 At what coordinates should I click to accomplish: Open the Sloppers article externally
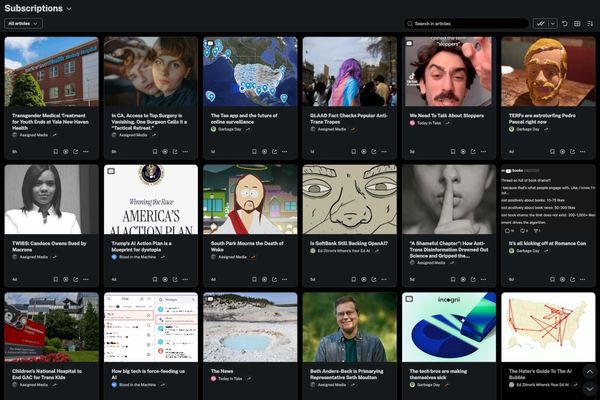(473, 152)
